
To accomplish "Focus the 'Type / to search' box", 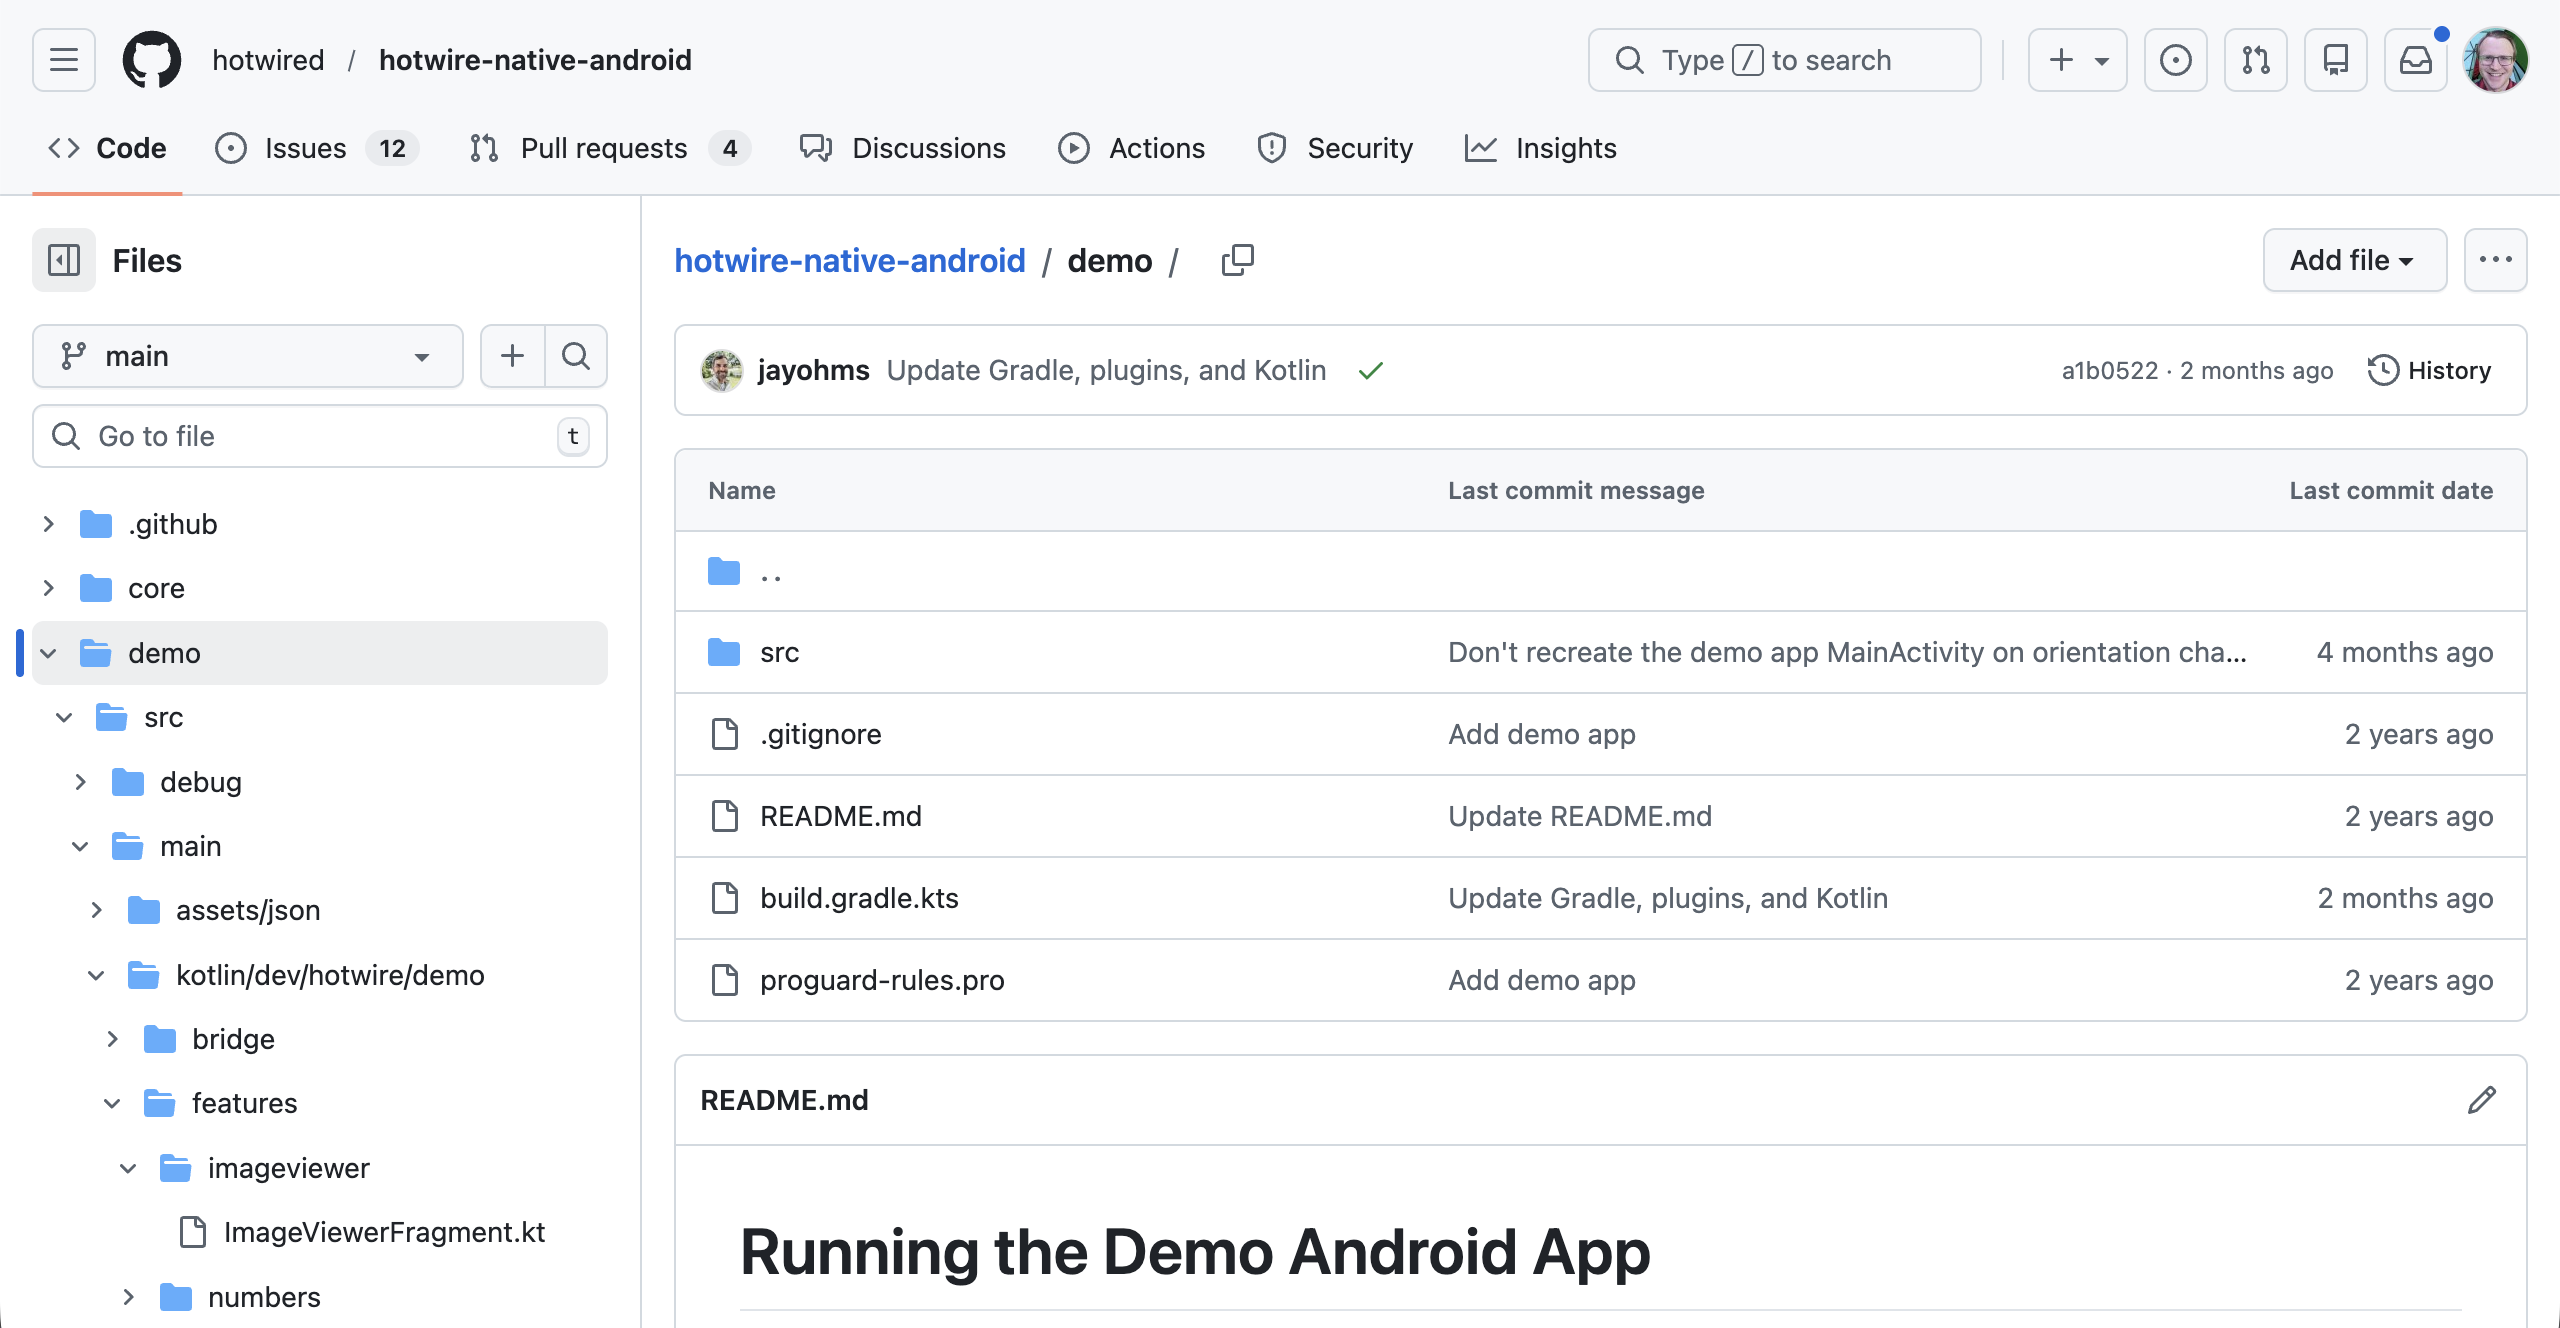I will (1784, 60).
